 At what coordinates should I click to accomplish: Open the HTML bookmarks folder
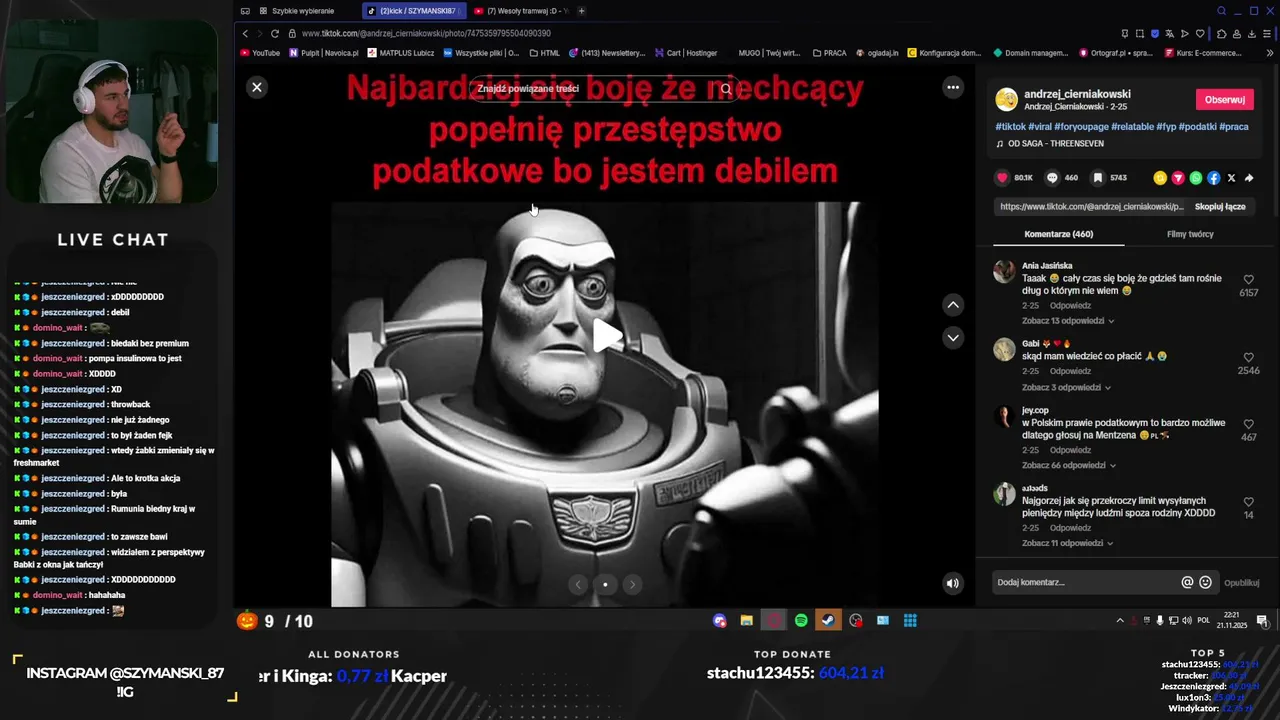[544, 53]
